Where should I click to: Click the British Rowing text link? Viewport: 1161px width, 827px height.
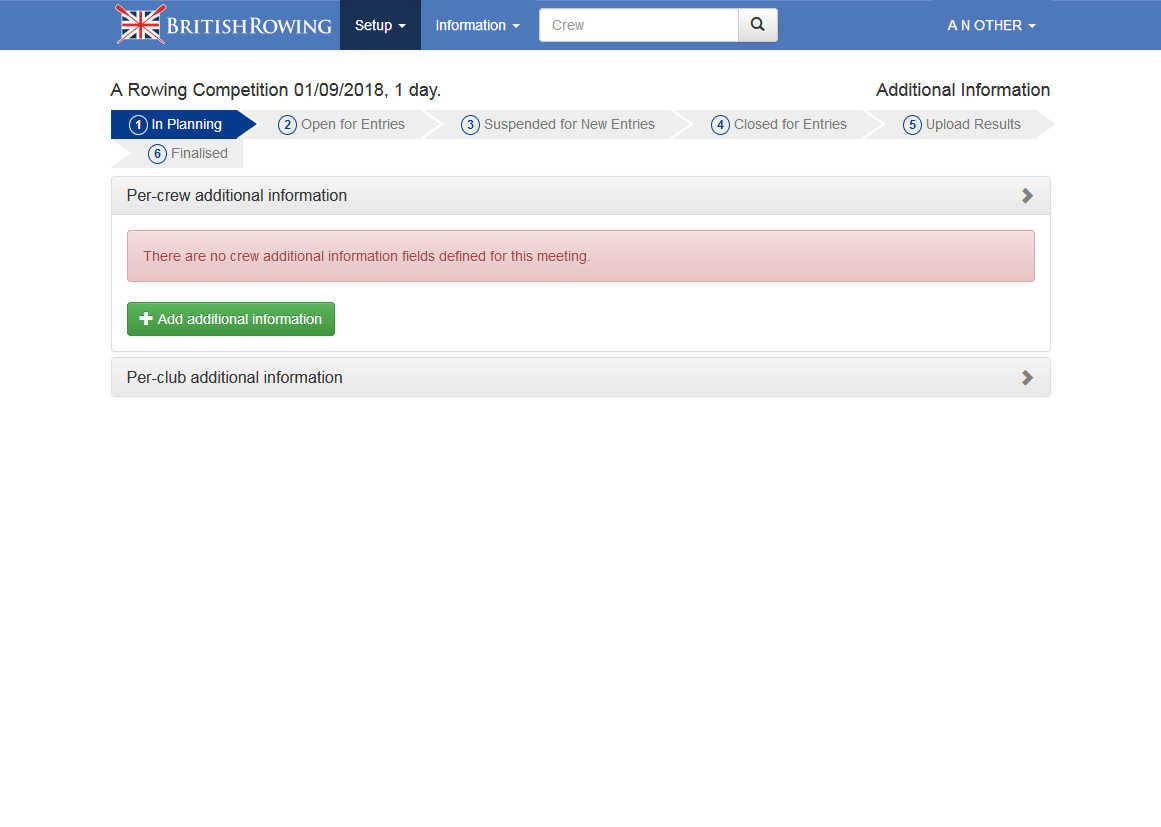pyautogui.click(x=249, y=26)
